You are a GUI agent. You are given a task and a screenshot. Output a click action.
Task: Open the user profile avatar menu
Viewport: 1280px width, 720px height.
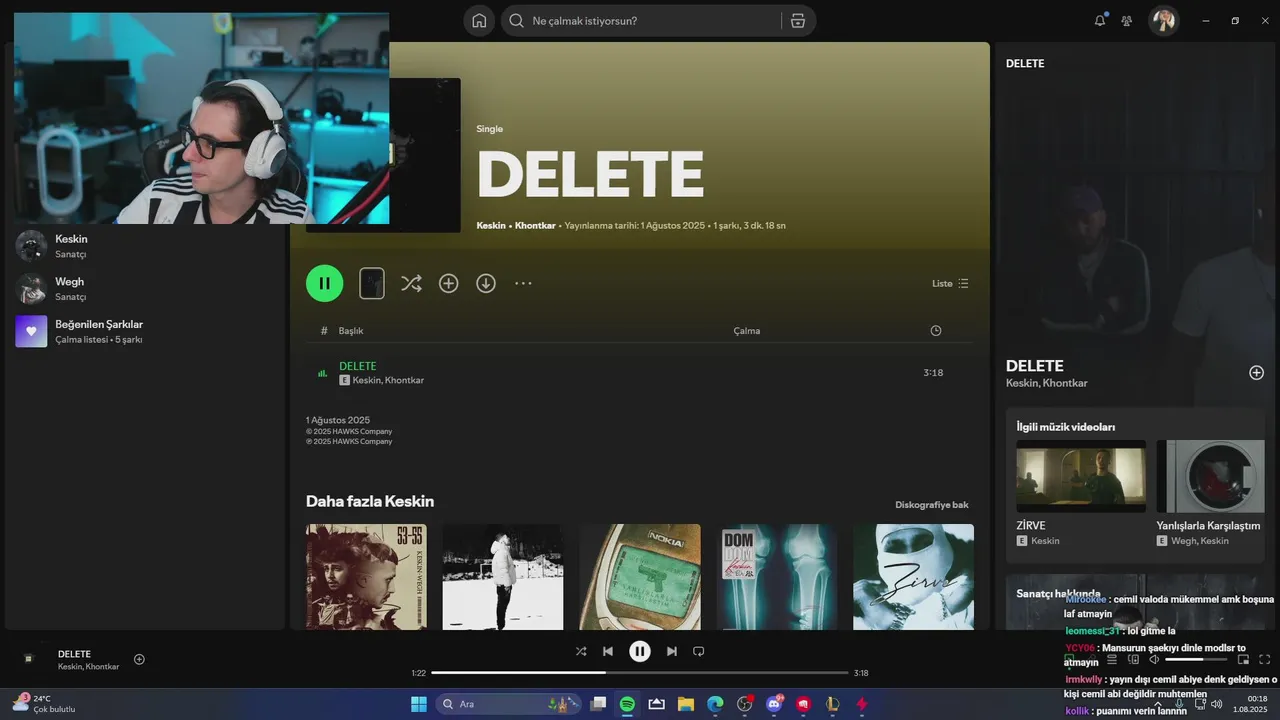(x=1163, y=20)
